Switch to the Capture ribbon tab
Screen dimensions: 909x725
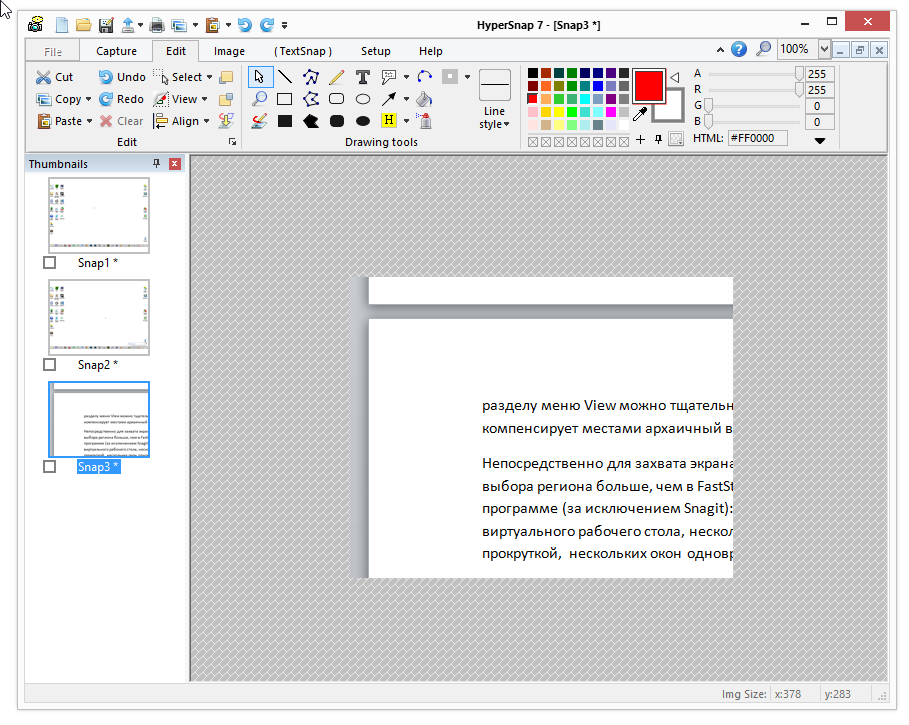click(116, 51)
